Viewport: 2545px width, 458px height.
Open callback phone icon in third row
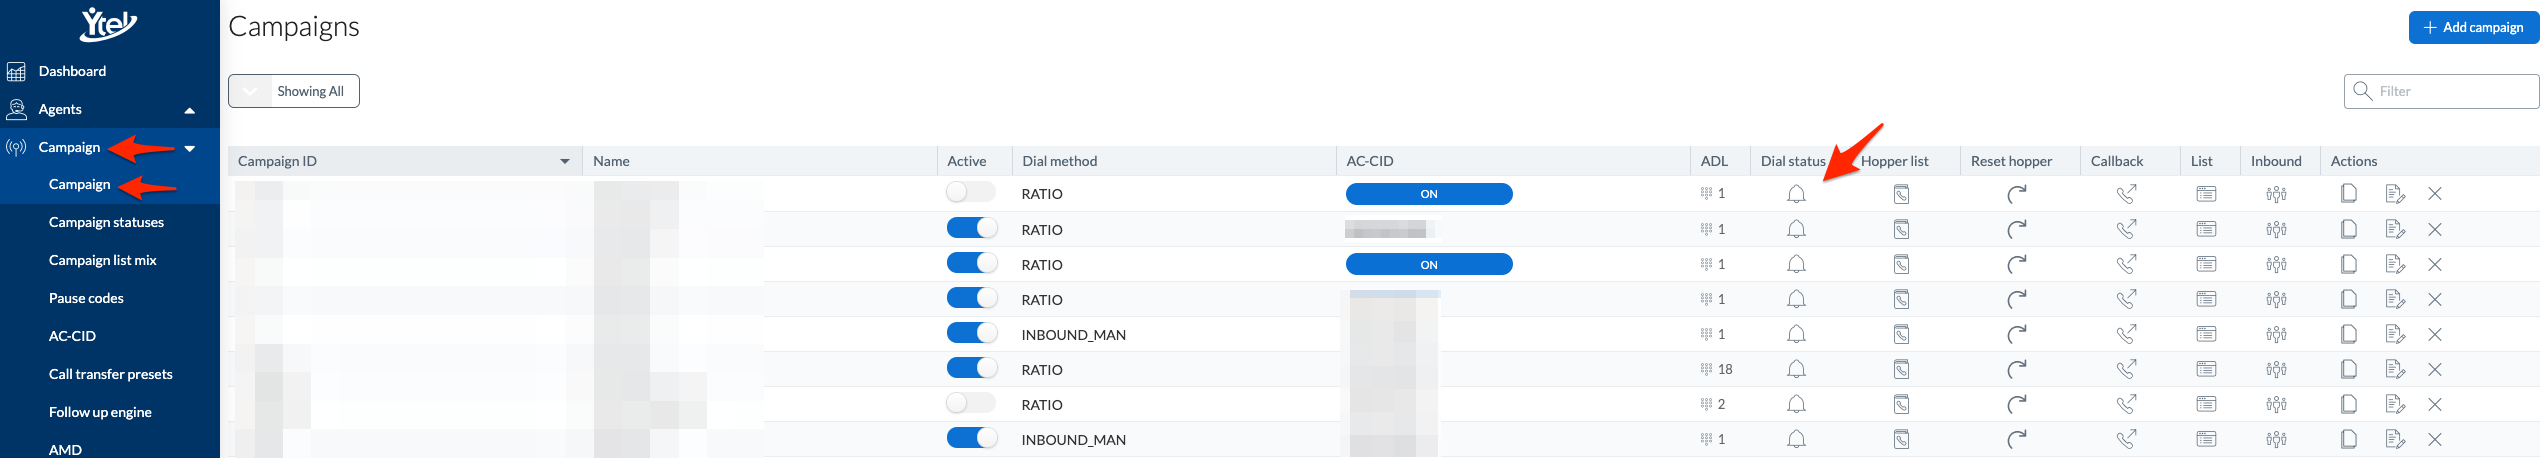click(2126, 264)
